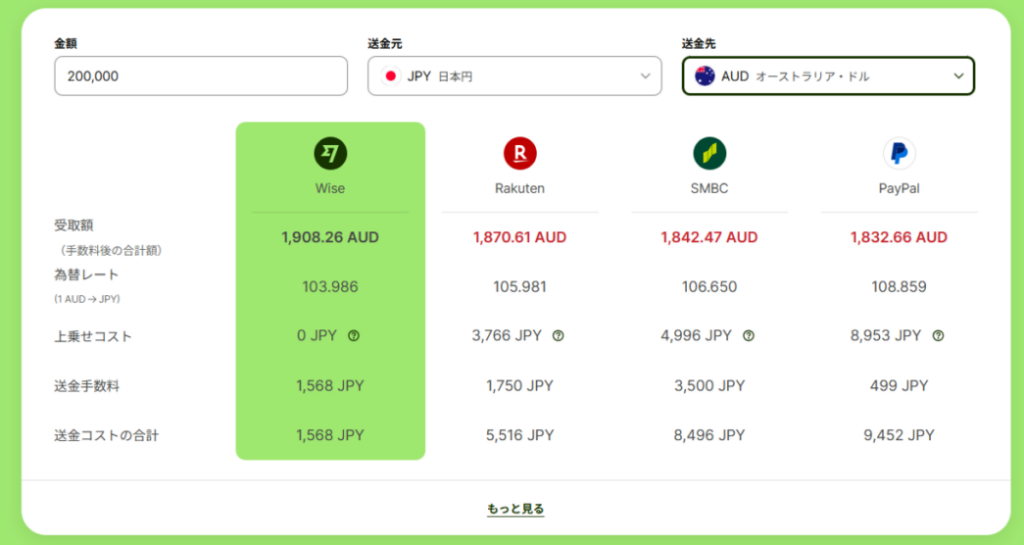This screenshot has width=1024, height=545.
Task: Click the amount field showing 200,000
Action: click(x=200, y=76)
